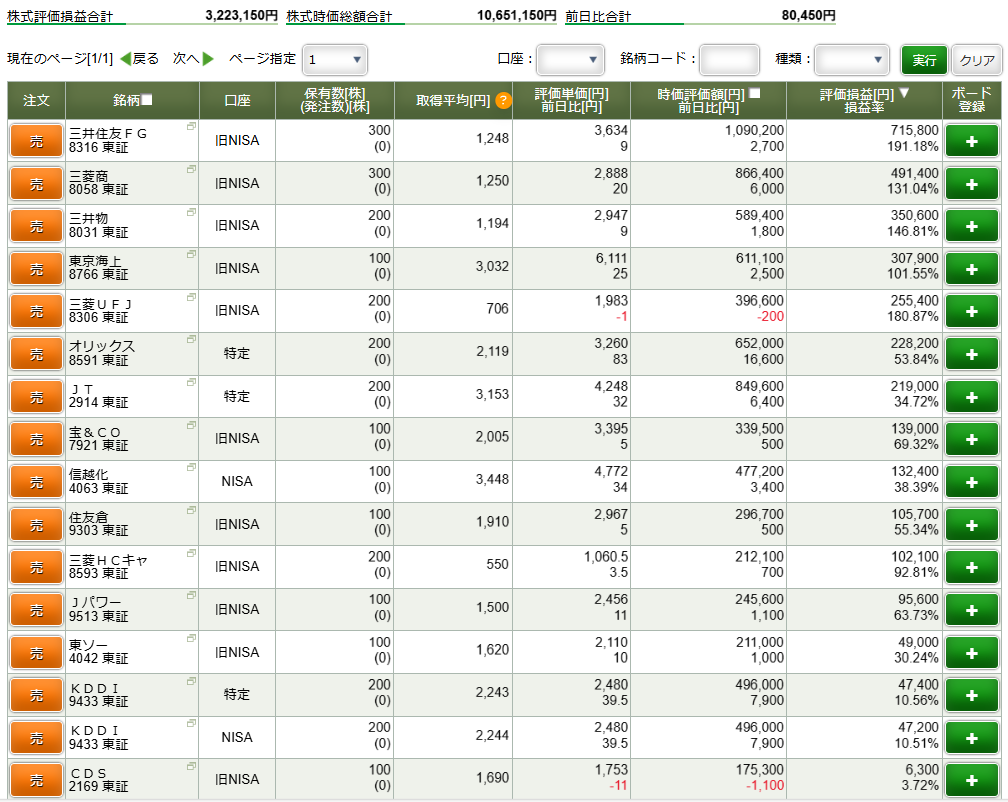
Task: Select 前日比合計 value 80,450円
Action: tap(808, 15)
